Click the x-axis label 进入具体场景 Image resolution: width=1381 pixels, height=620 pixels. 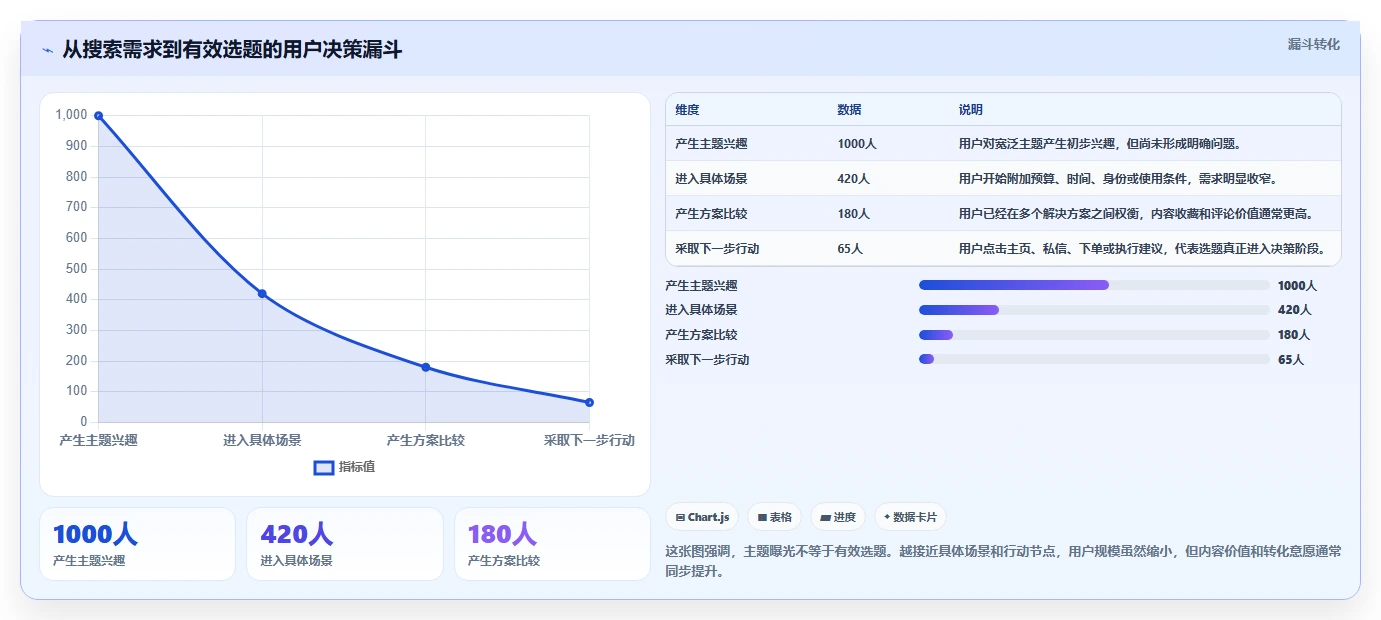tap(262, 440)
